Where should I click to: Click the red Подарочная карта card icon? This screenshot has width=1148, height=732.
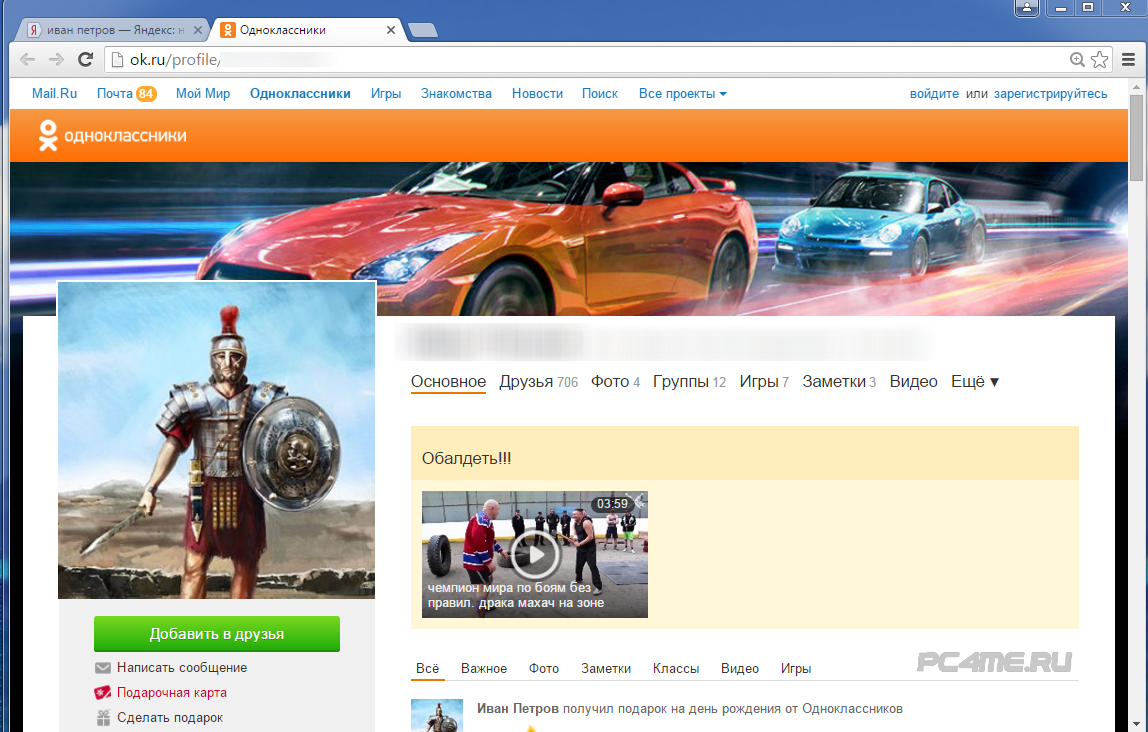pos(103,693)
